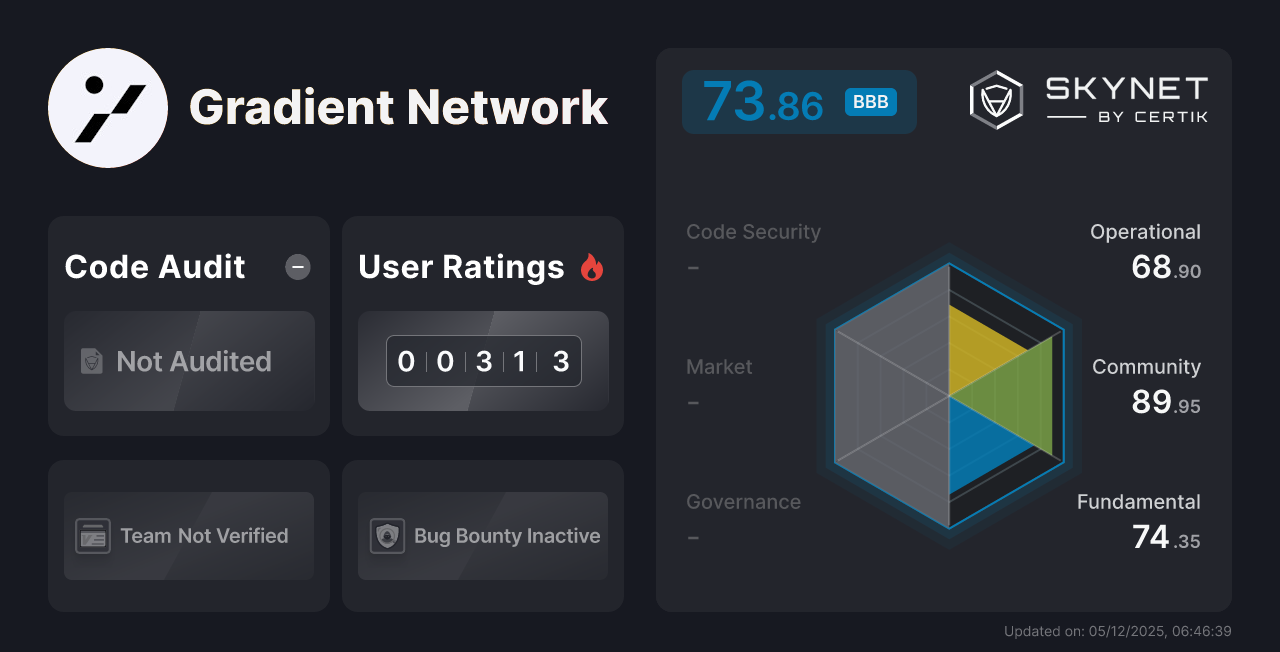The image size is (1280, 652).
Task: Select the ID card icon in Team Not Verified
Action: [x=94, y=536]
